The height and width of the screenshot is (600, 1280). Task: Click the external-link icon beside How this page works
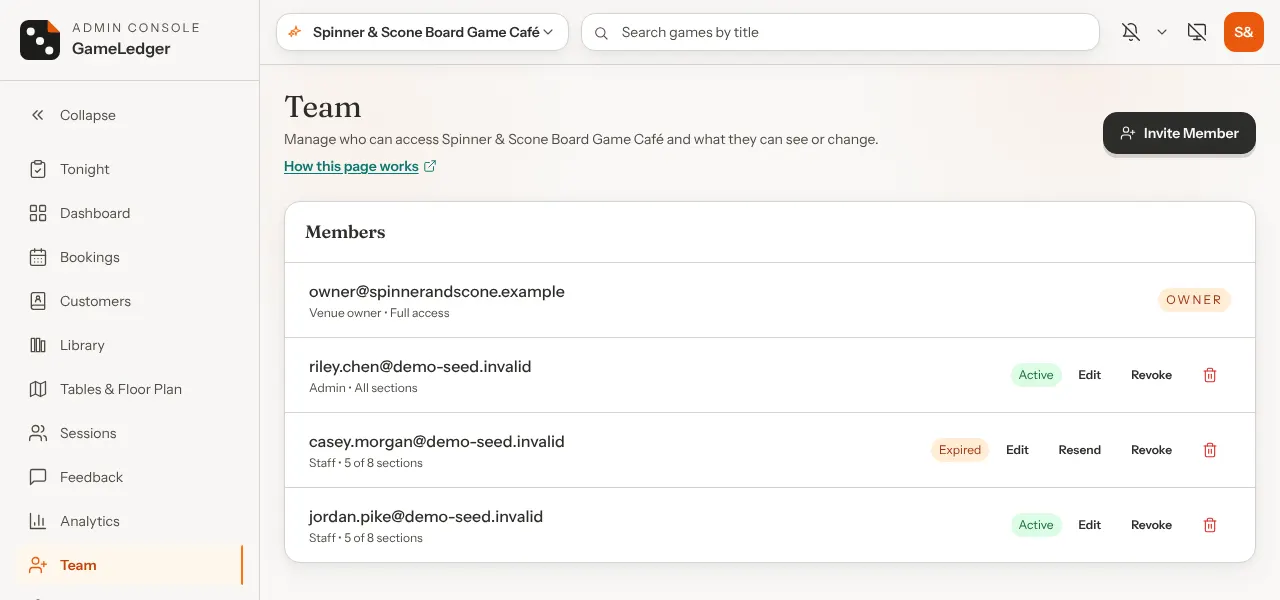pyautogui.click(x=430, y=166)
